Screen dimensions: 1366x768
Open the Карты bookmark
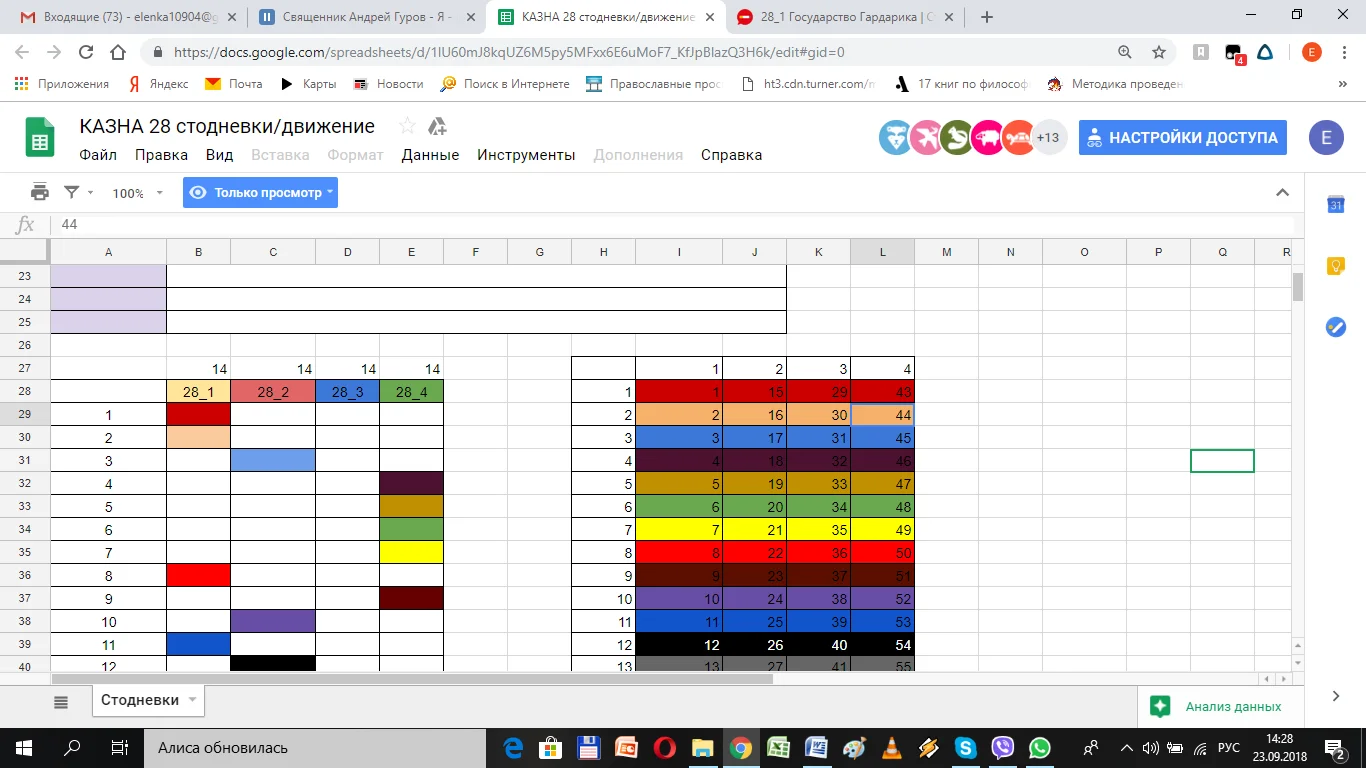(307, 84)
